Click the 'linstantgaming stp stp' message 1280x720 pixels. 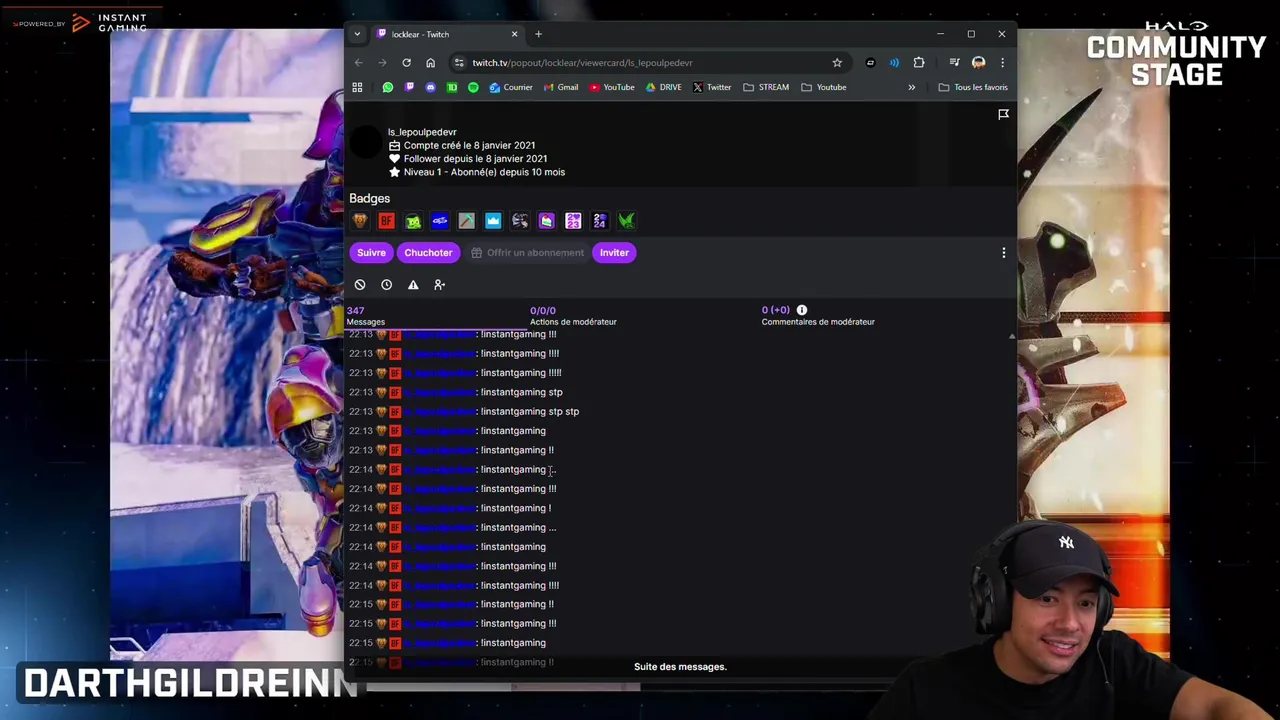coord(530,412)
